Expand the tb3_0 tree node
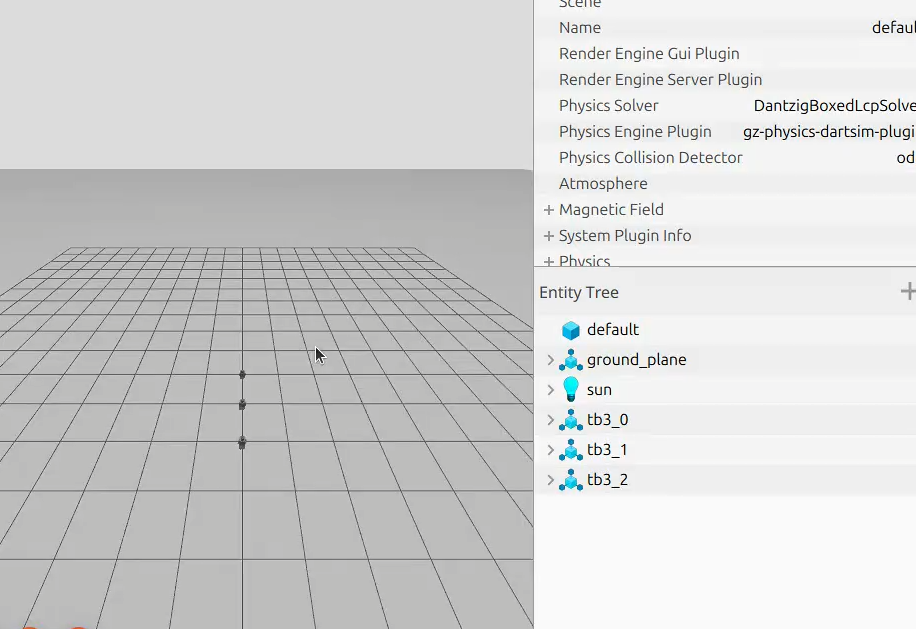The height and width of the screenshot is (629, 916). tap(550, 420)
